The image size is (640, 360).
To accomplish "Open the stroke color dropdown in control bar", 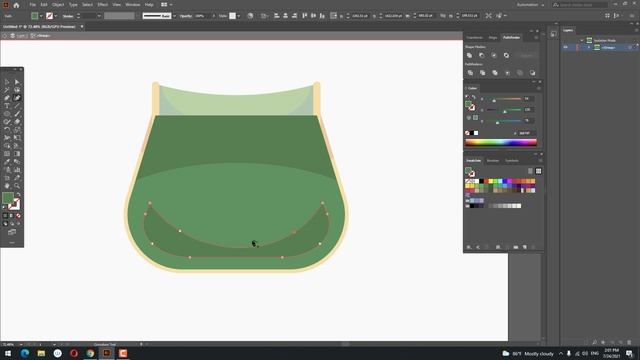I will pos(56,16).
